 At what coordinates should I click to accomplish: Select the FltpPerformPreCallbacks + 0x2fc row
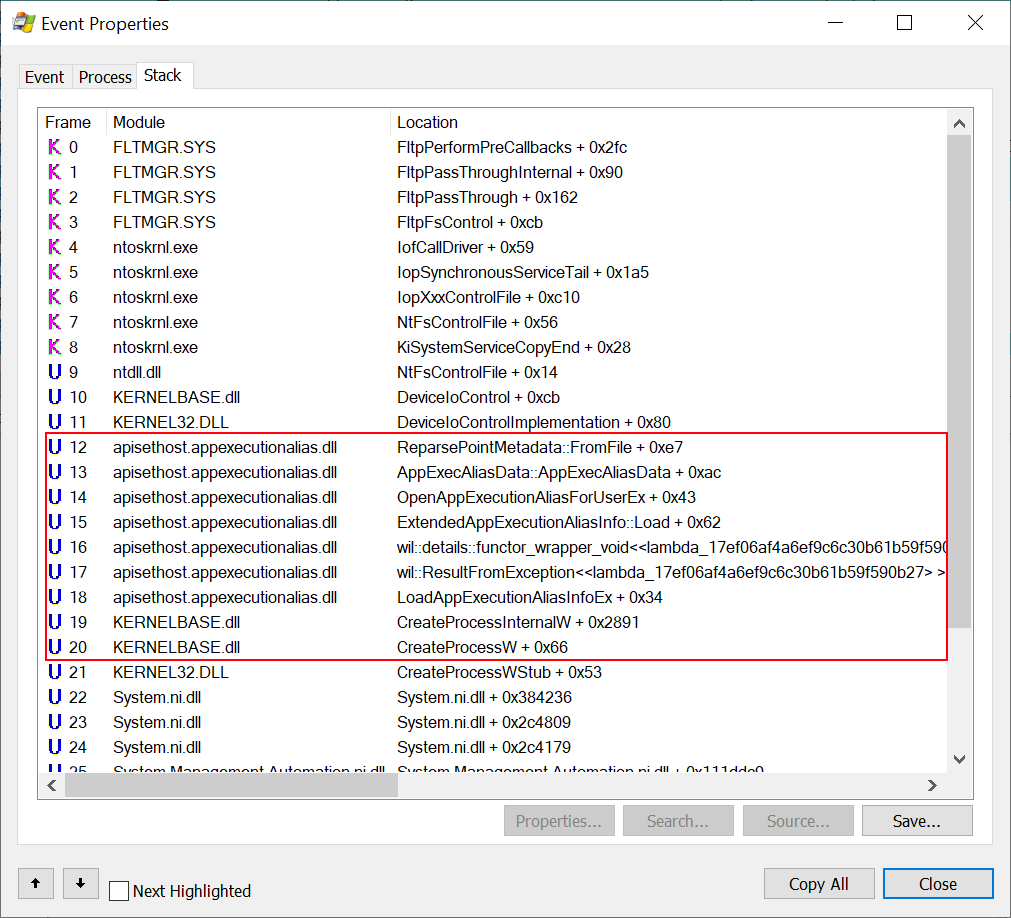click(x=493, y=148)
